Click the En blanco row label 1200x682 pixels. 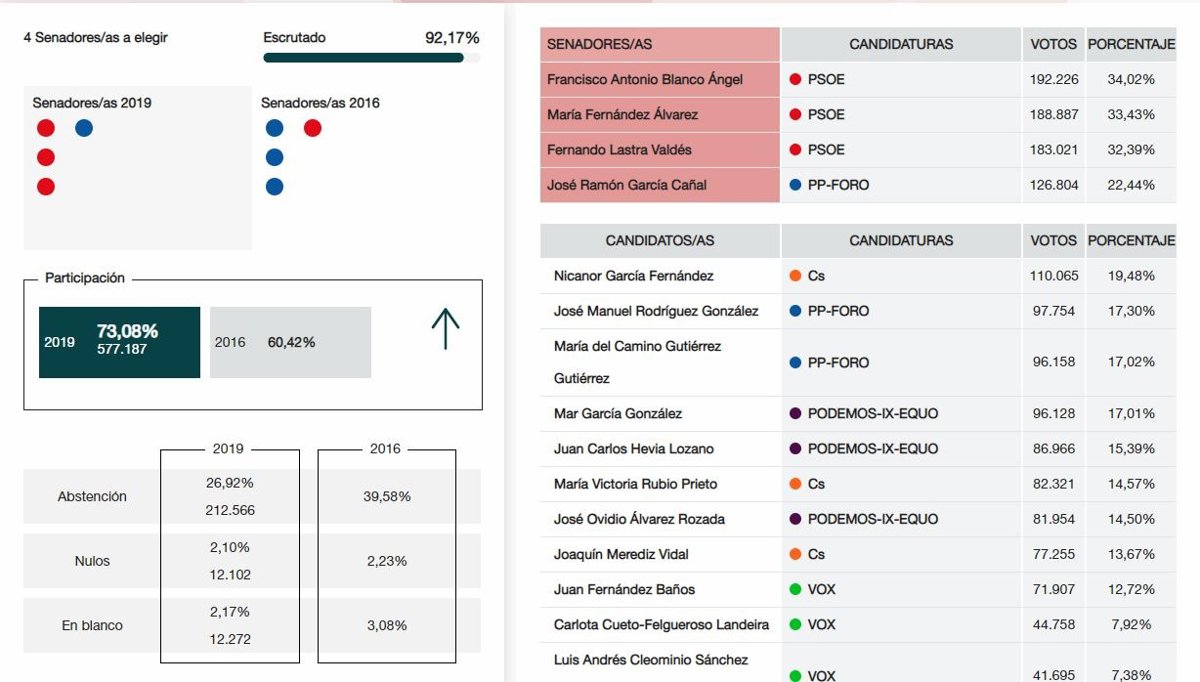92,626
